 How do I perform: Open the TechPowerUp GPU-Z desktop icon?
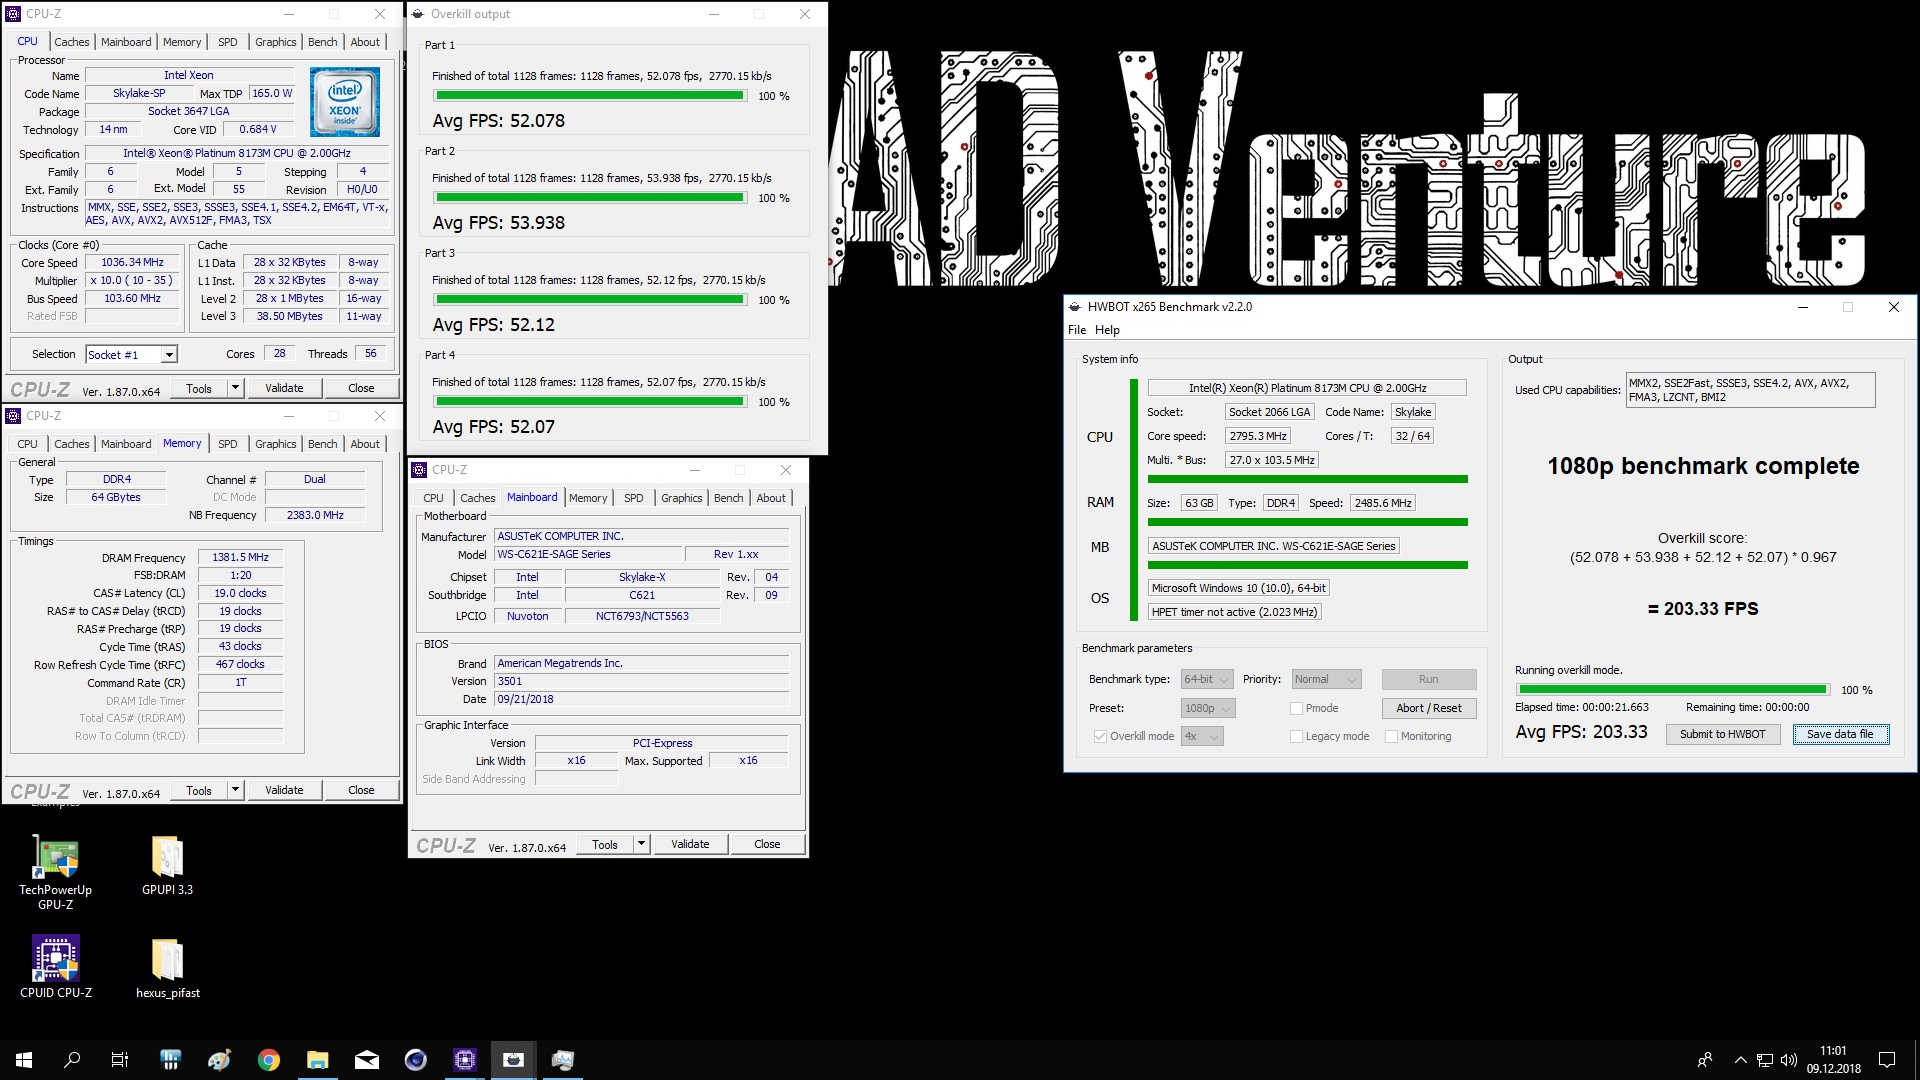tap(55, 872)
